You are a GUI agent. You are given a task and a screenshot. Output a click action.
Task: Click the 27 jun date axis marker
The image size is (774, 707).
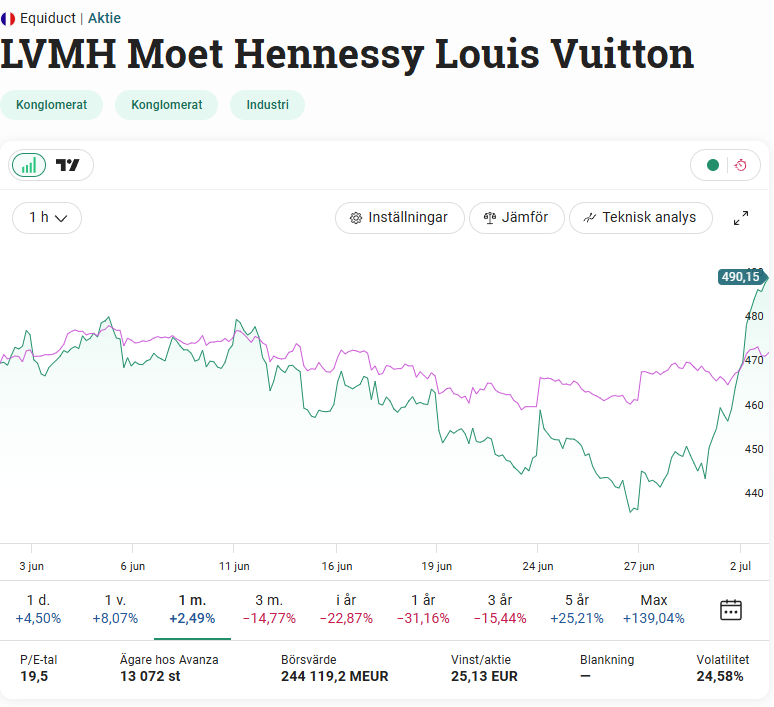tap(639, 566)
